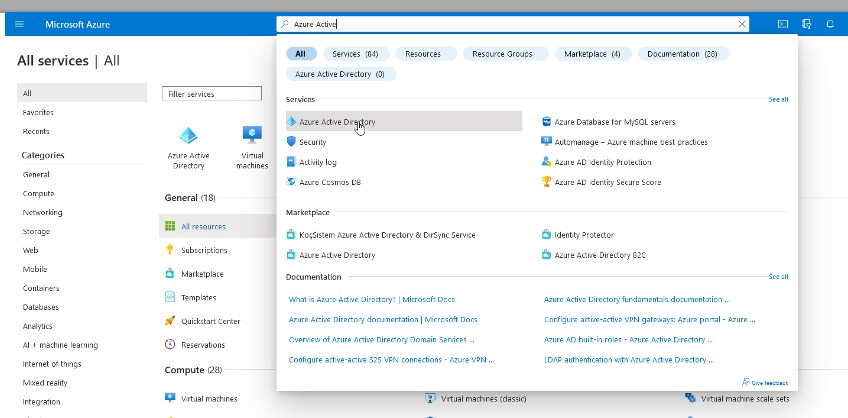Select AI + machine learning category
848x418 pixels.
60,345
